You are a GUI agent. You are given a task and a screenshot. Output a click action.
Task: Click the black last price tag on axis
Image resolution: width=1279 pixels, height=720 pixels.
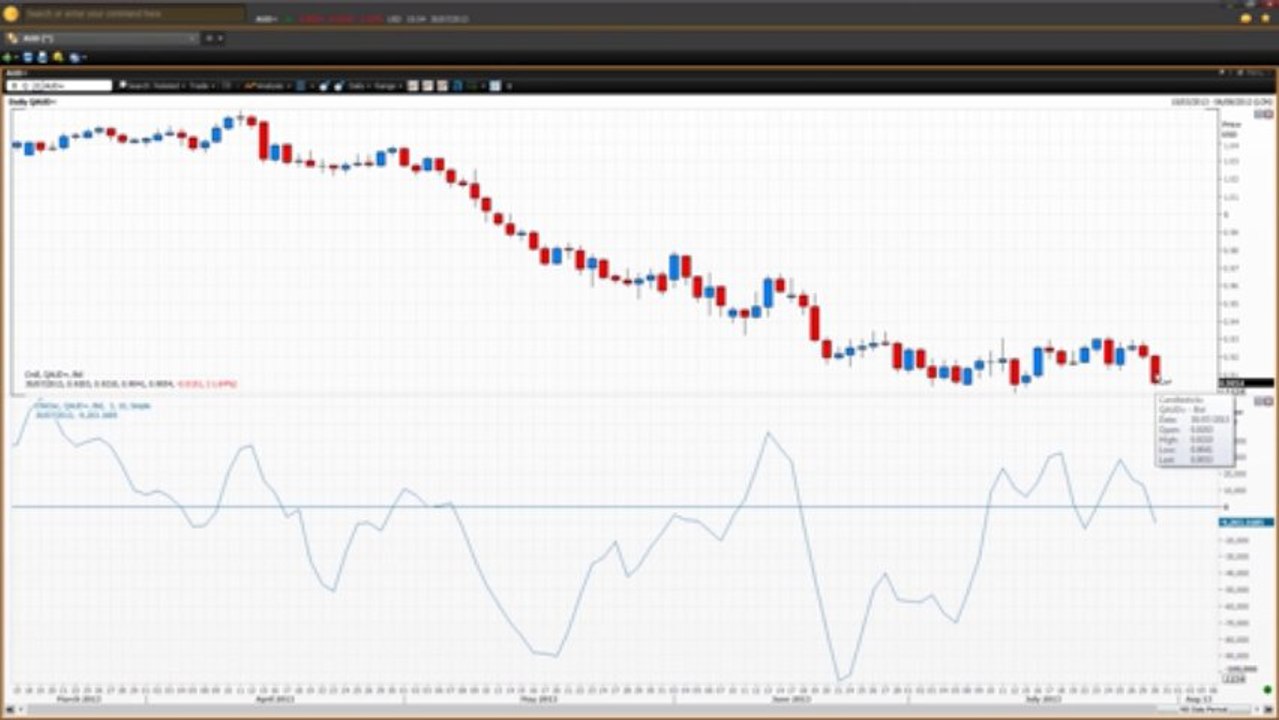coord(1245,383)
